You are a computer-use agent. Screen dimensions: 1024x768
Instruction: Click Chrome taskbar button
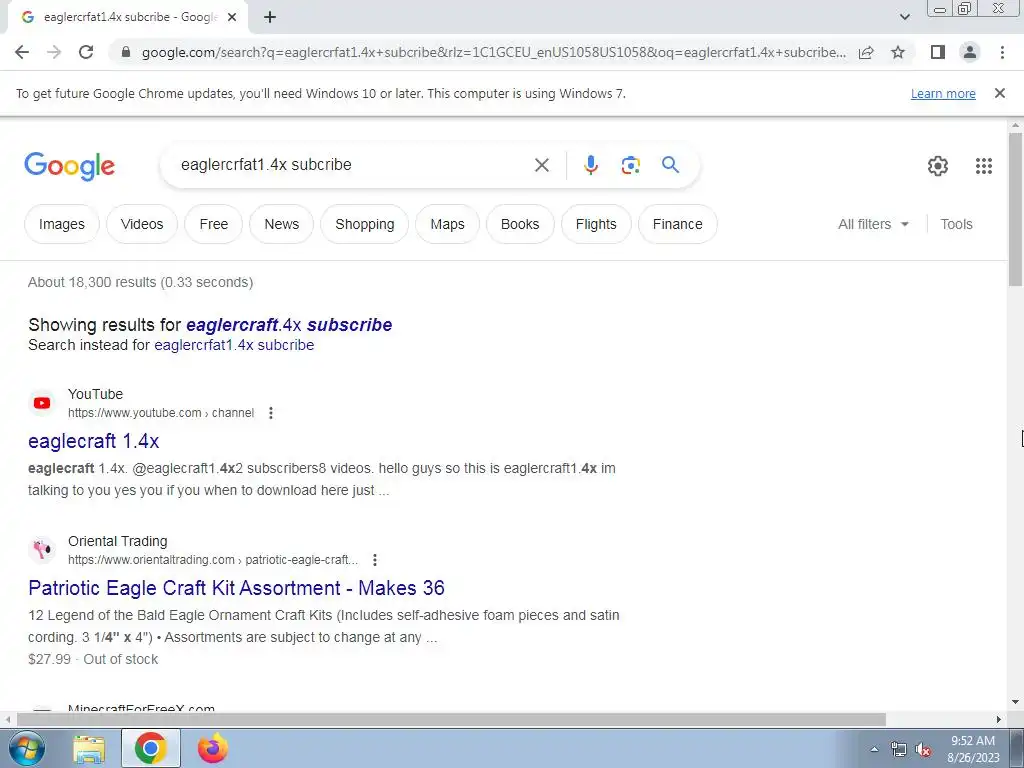pyautogui.click(x=151, y=748)
